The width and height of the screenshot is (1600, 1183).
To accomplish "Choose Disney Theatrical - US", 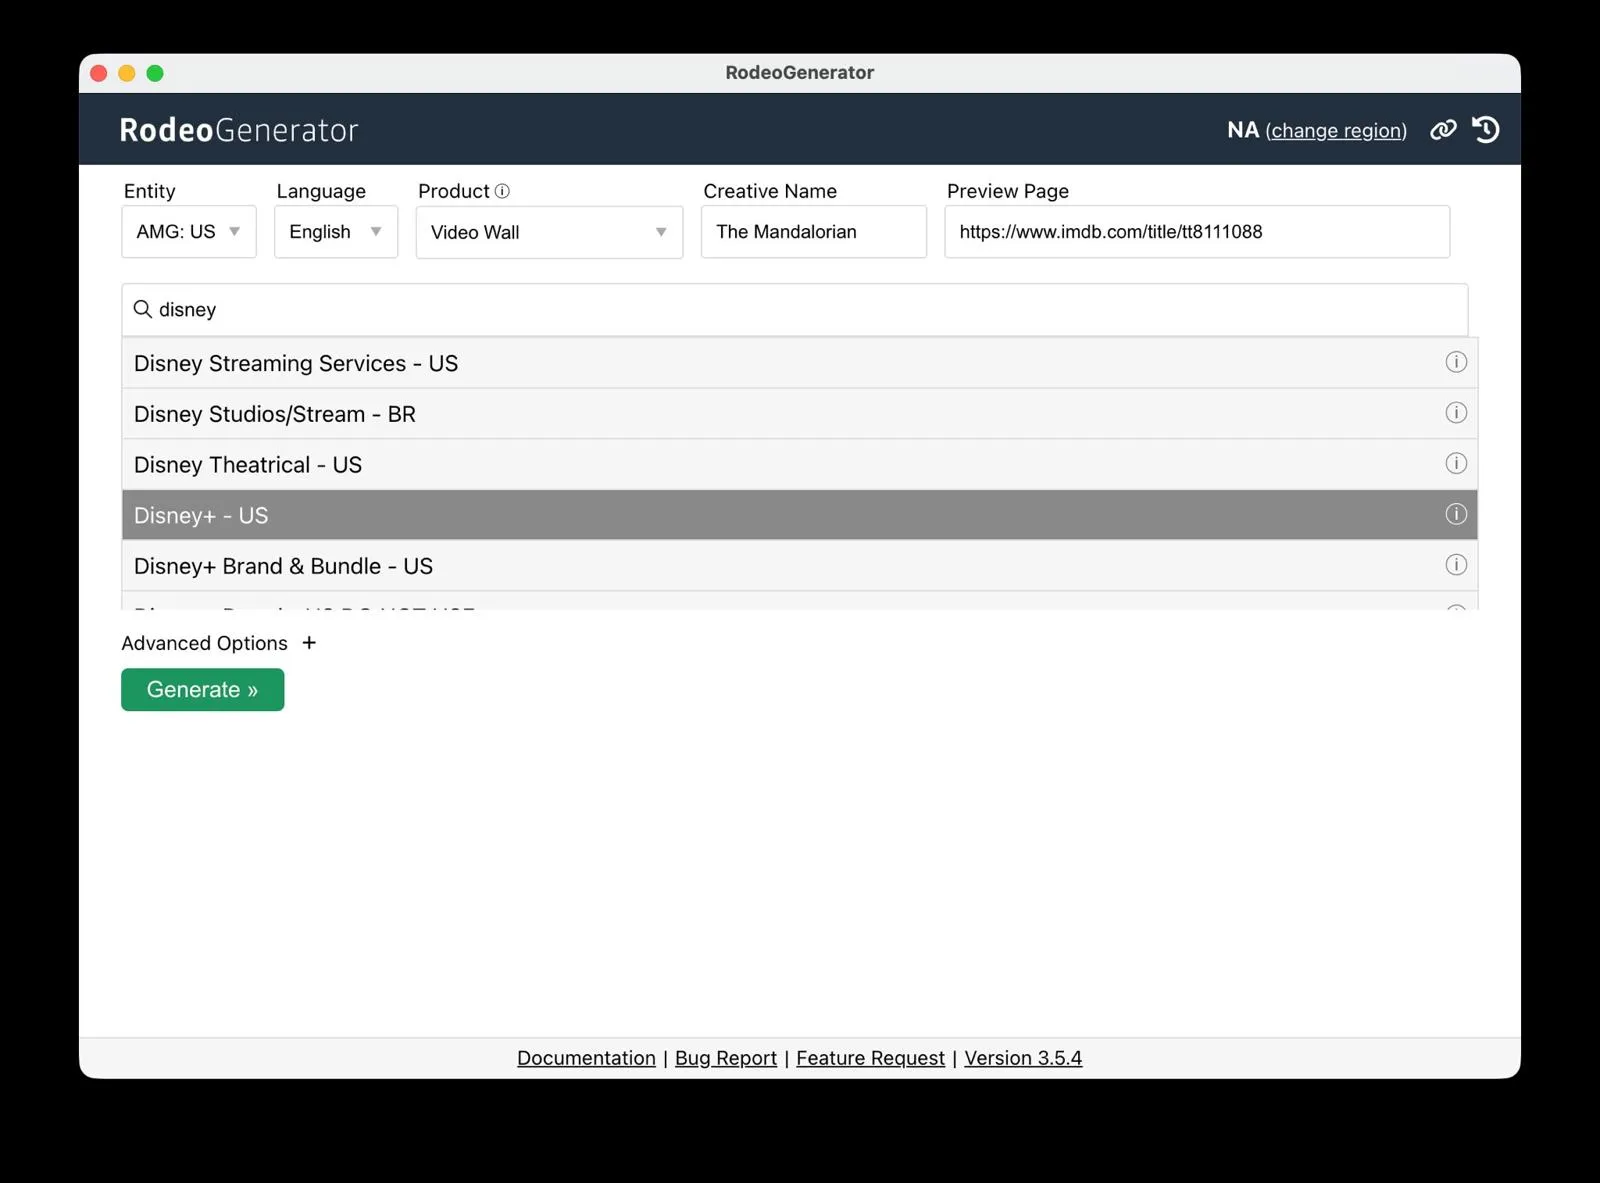I will pyautogui.click(x=800, y=465).
